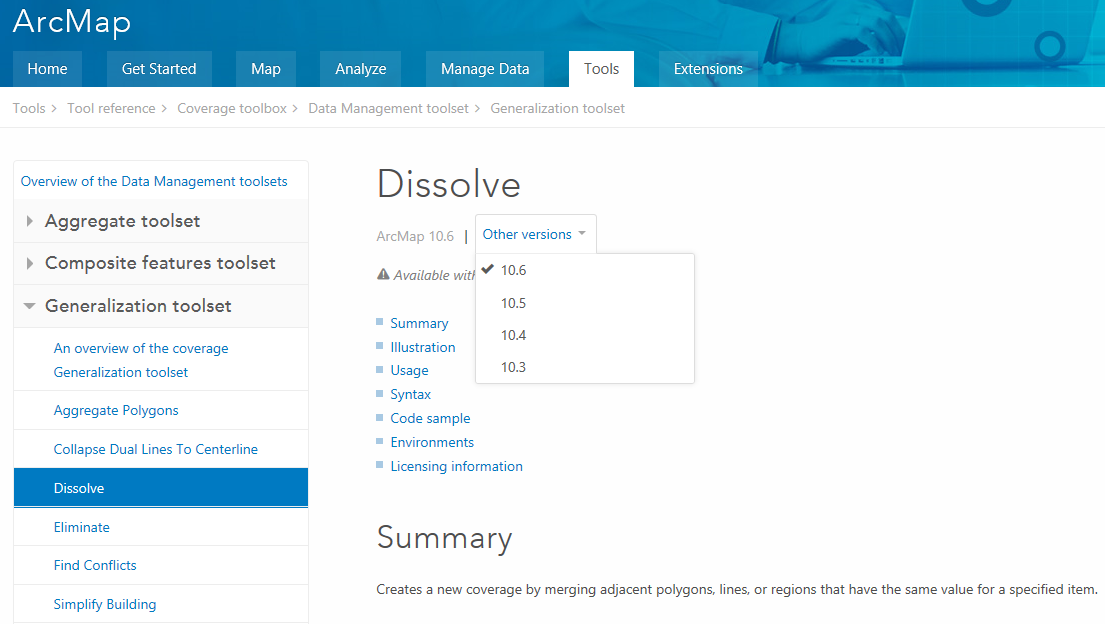The image size is (1105, 624).
Task: Open the Aggregate Polygons page
Action: (116, 410)
